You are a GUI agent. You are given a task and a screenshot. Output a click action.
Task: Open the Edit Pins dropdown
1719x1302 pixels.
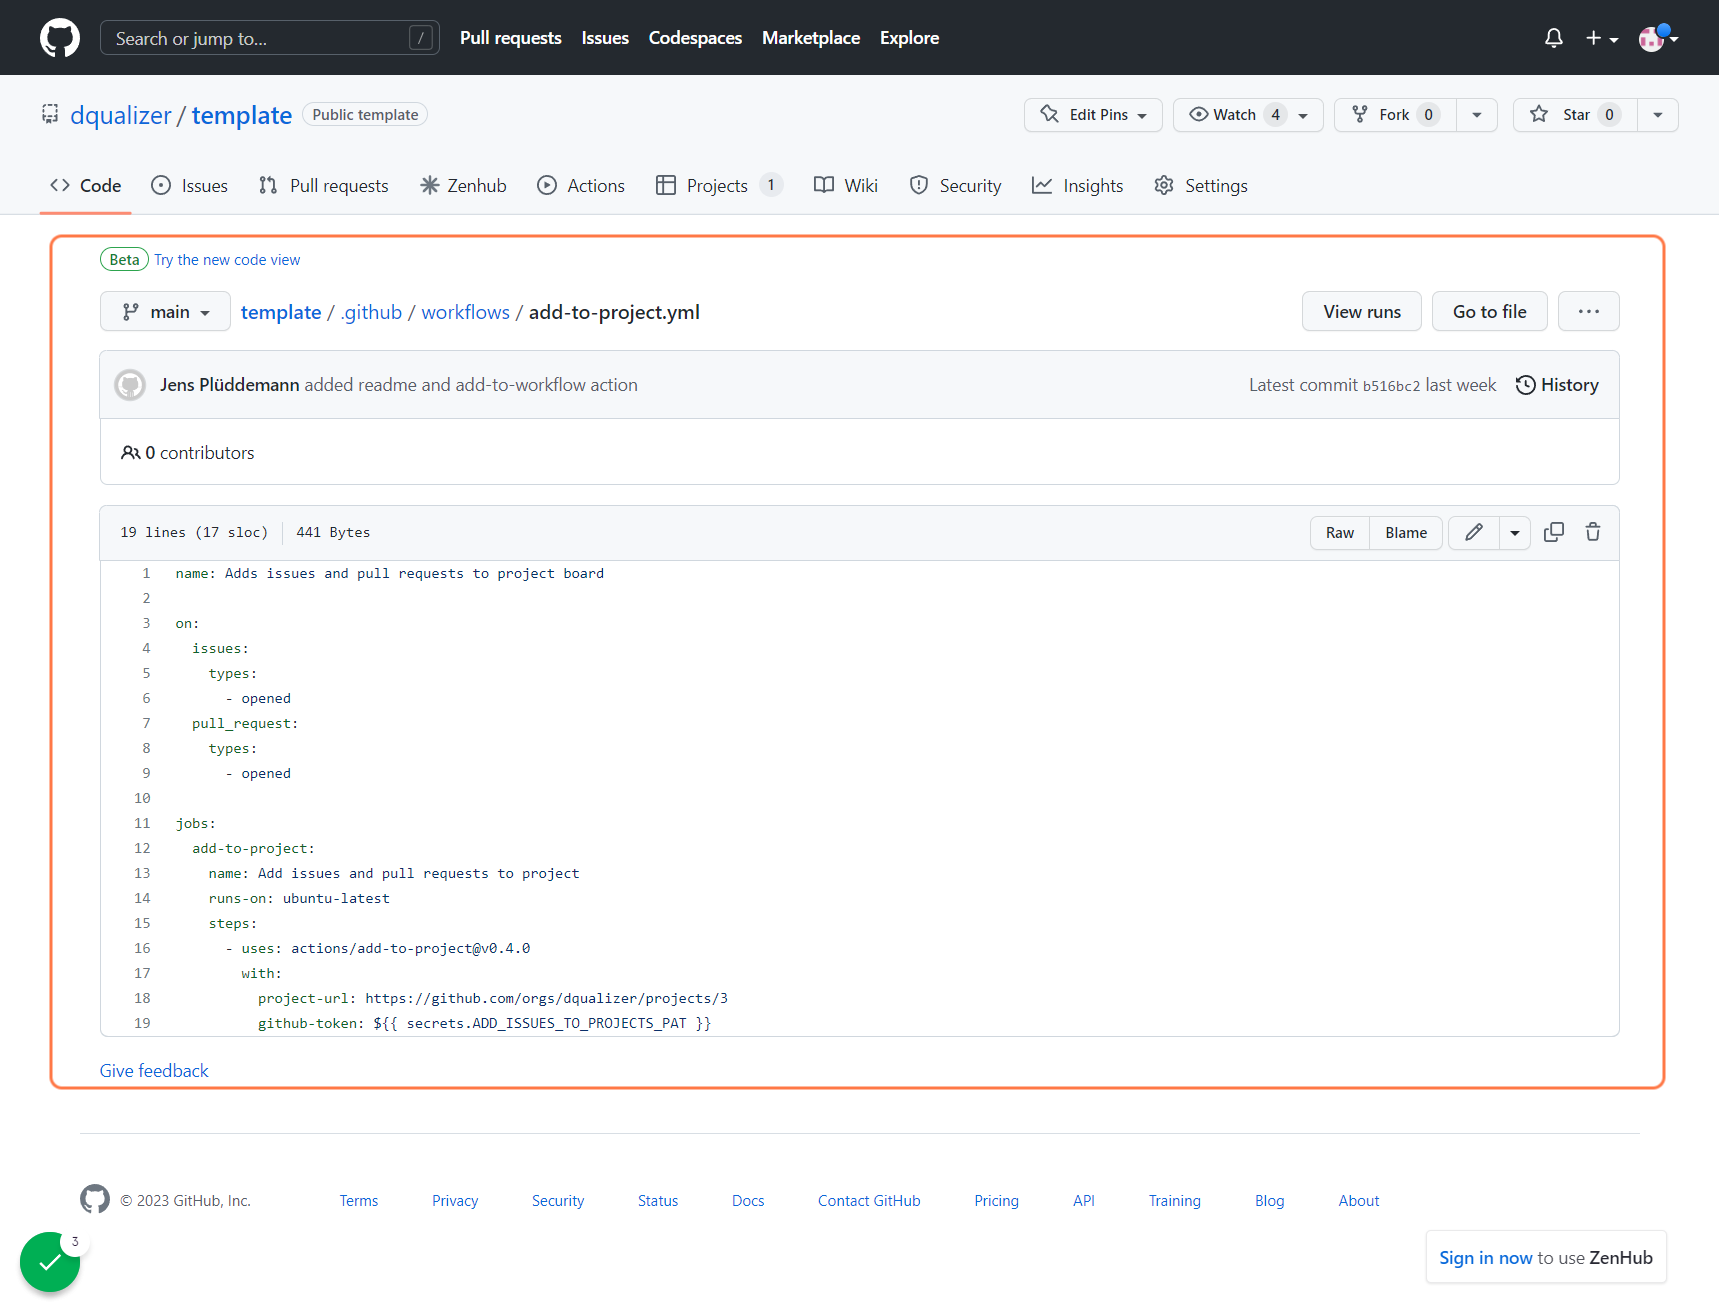(x=1093, y=115)
